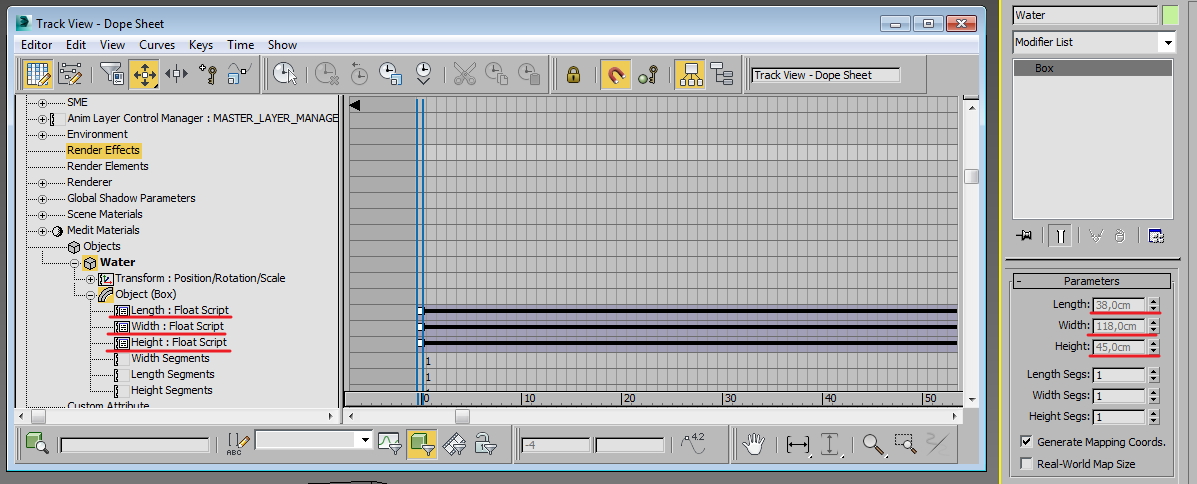This screenshot has height=484, width=1197.
Task: Select the Slide Keys tool
Action: coord(176,75)
